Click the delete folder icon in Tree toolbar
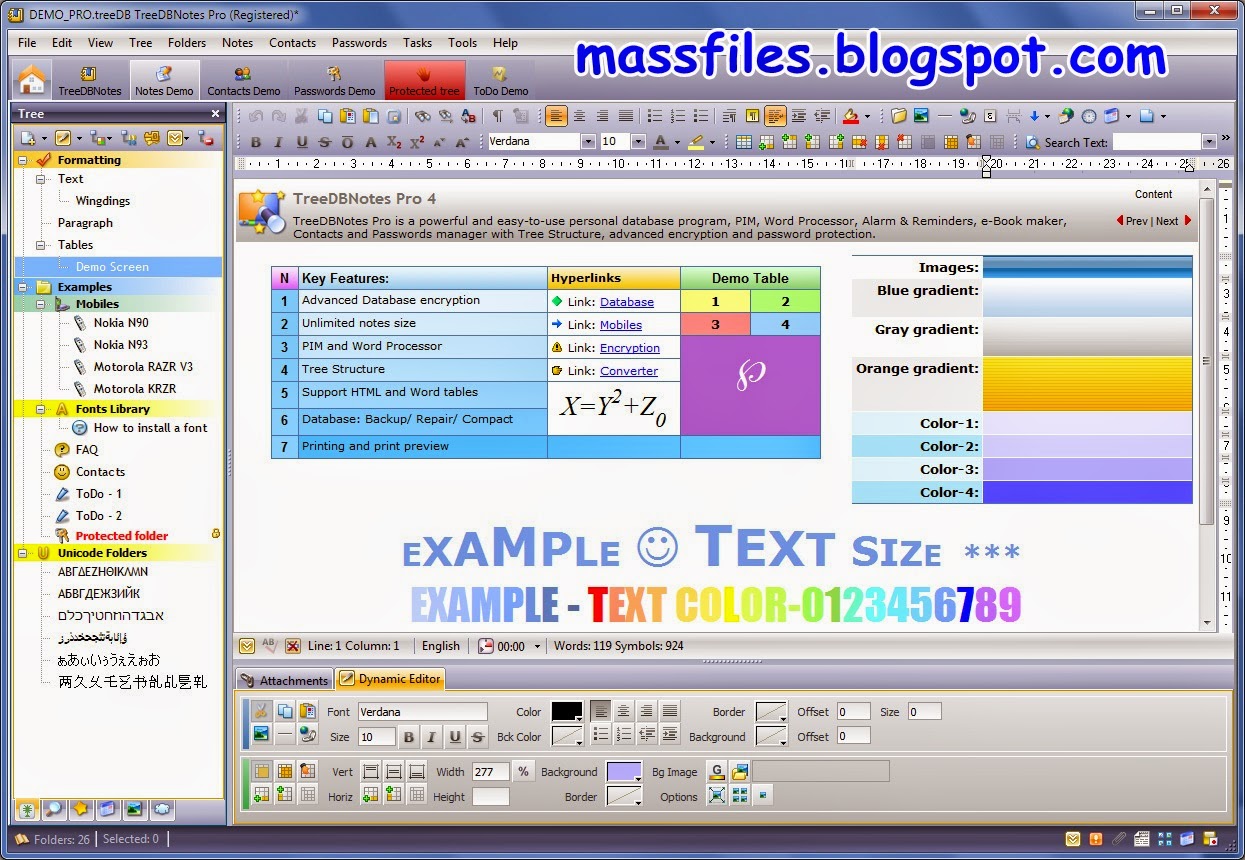The height and width of the screenshot is (860, 1245). [206, 138]
